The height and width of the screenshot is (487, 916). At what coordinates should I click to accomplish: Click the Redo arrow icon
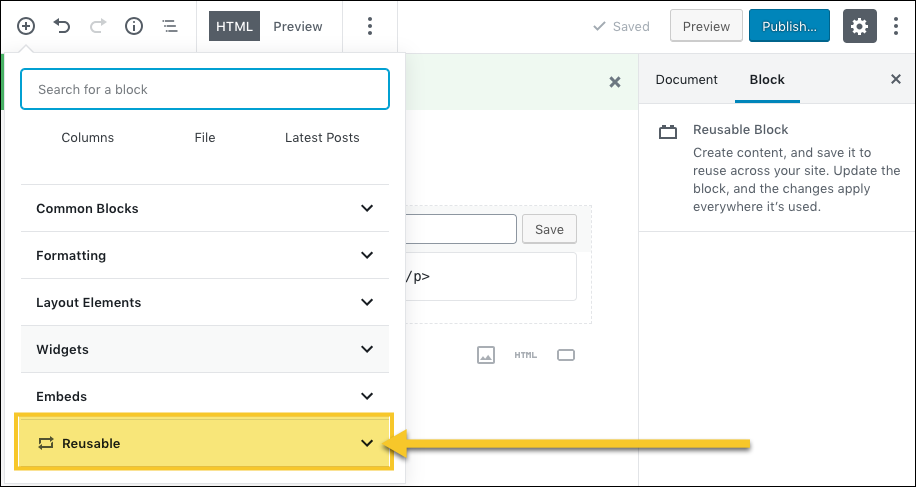(98, 26)
